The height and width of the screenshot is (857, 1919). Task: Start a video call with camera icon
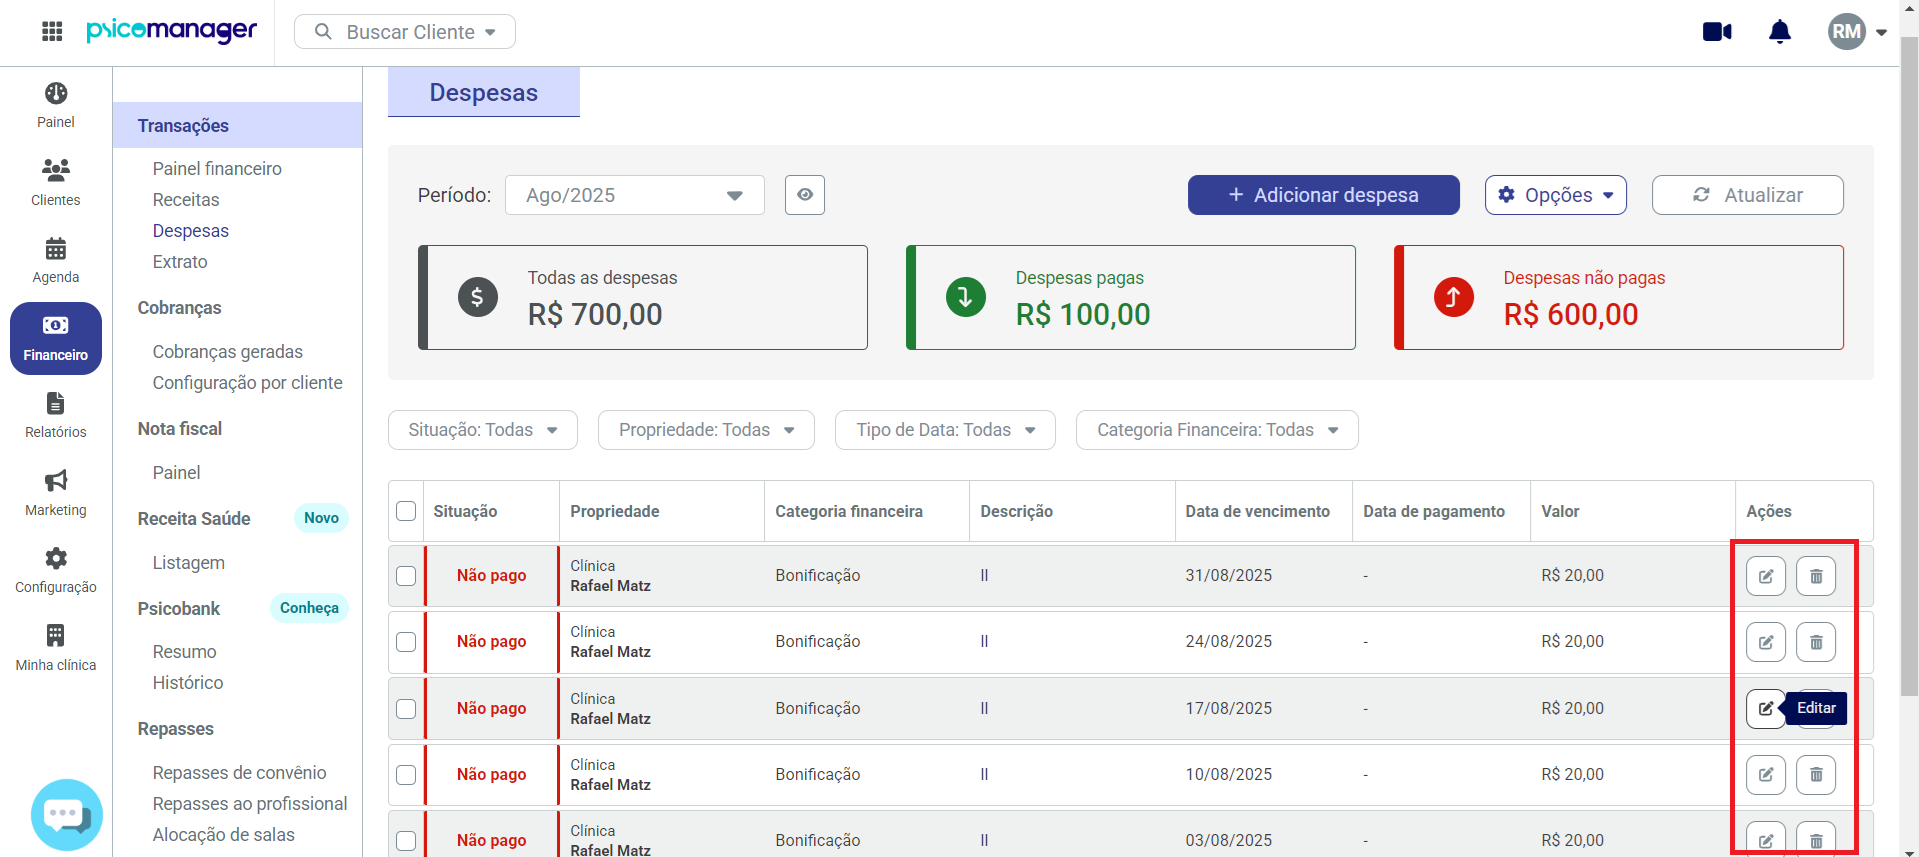coord(1717,32)
